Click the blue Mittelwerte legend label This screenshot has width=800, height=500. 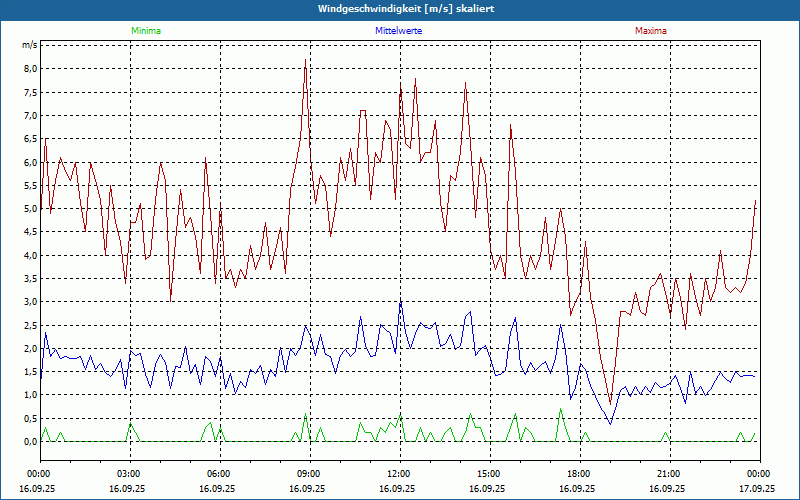398,31
